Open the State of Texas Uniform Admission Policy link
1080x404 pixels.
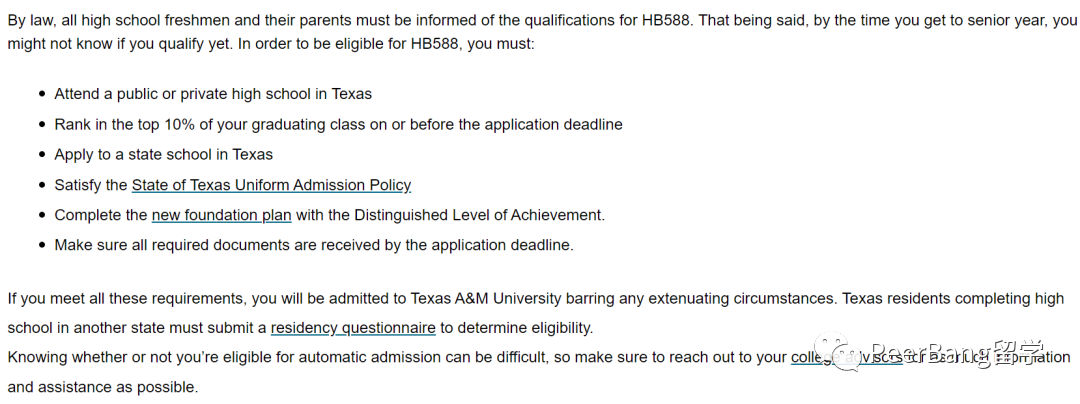271,185
